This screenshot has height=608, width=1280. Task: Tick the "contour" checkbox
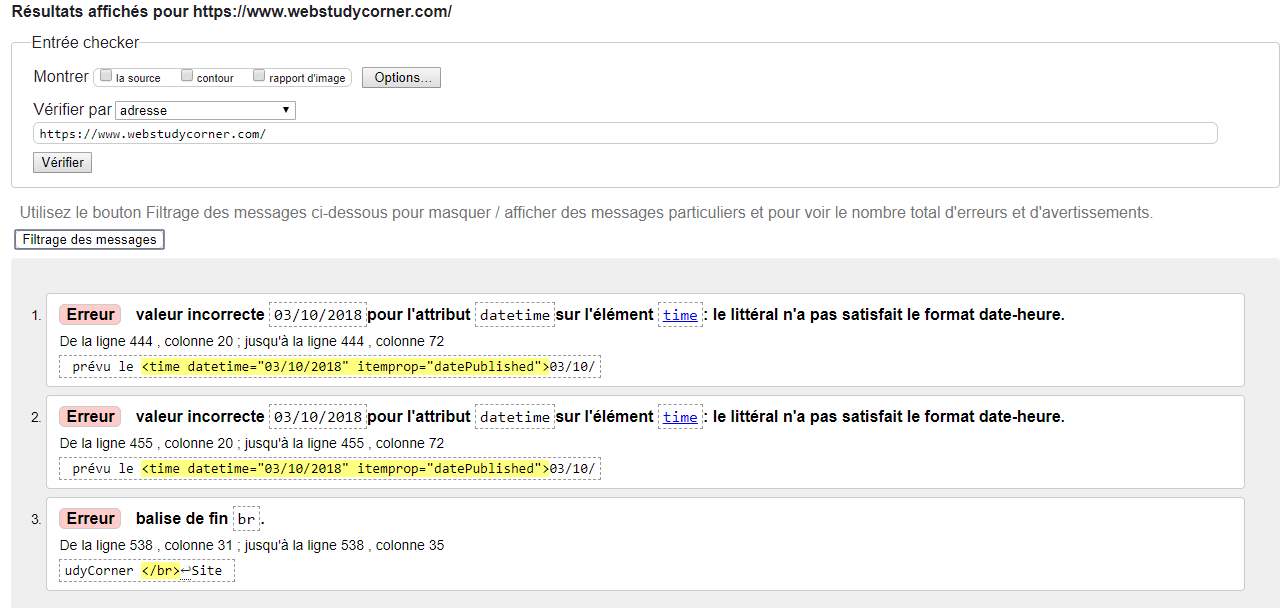(187, 76)
